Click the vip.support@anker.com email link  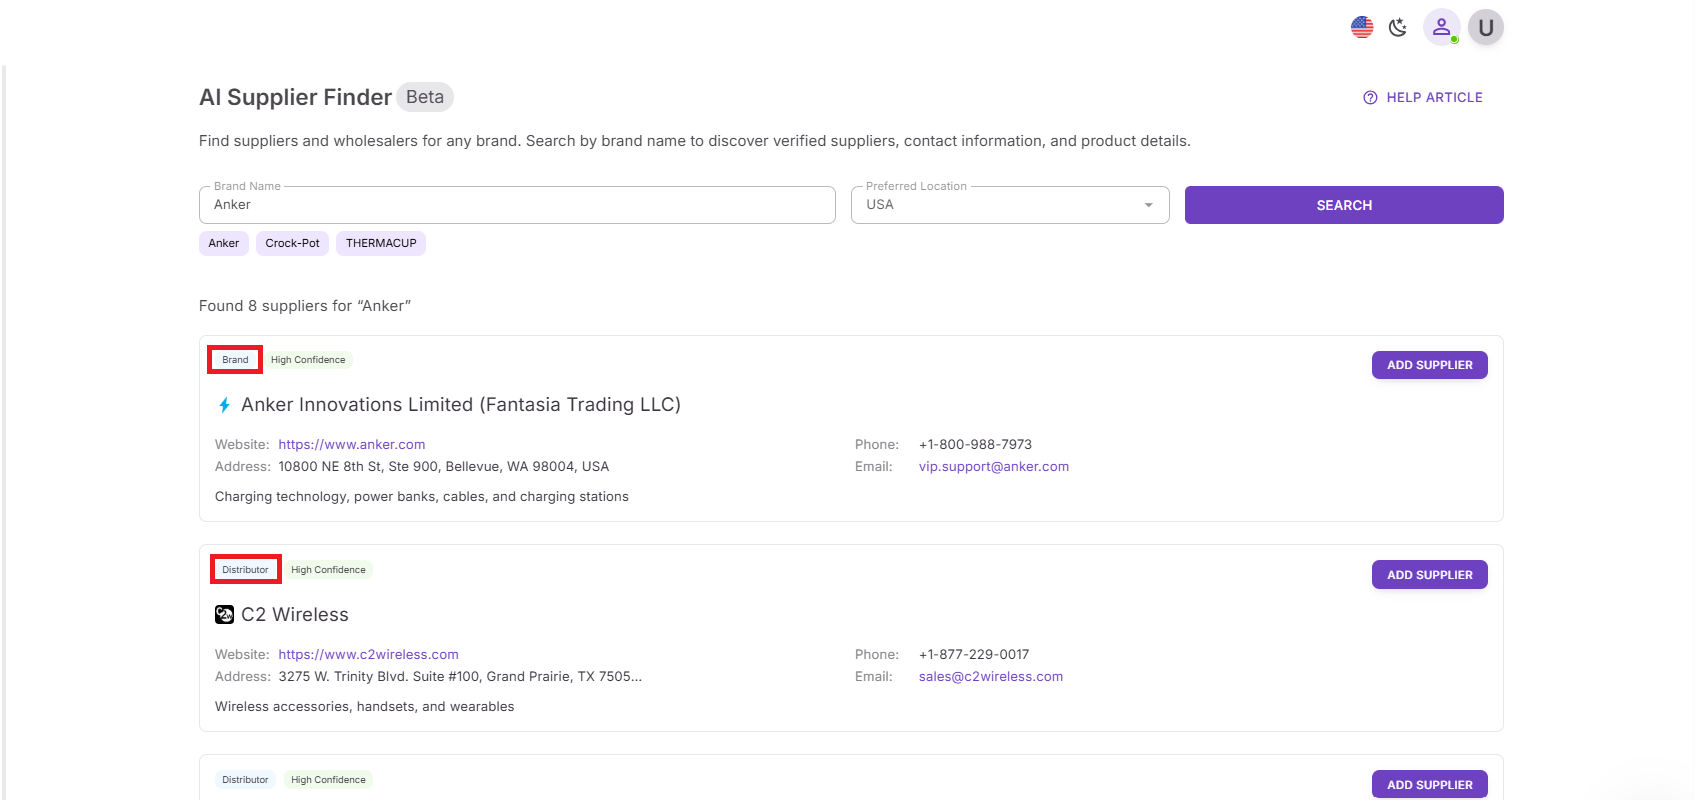(994, 466)
